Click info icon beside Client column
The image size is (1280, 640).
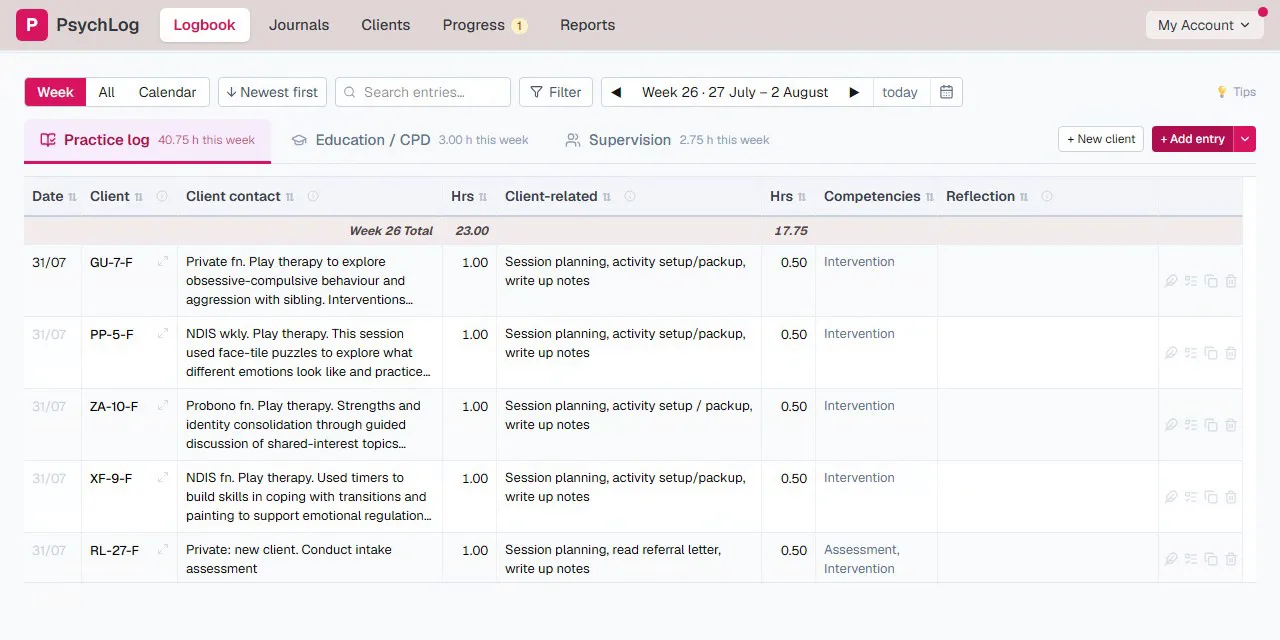162,196
